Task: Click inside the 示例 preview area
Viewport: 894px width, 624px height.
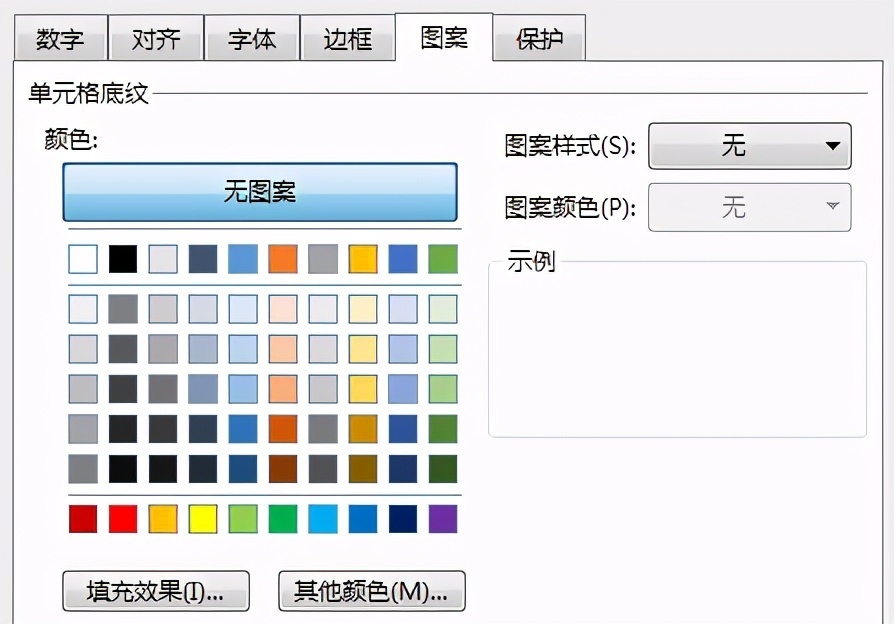Action: coord(677,348)
